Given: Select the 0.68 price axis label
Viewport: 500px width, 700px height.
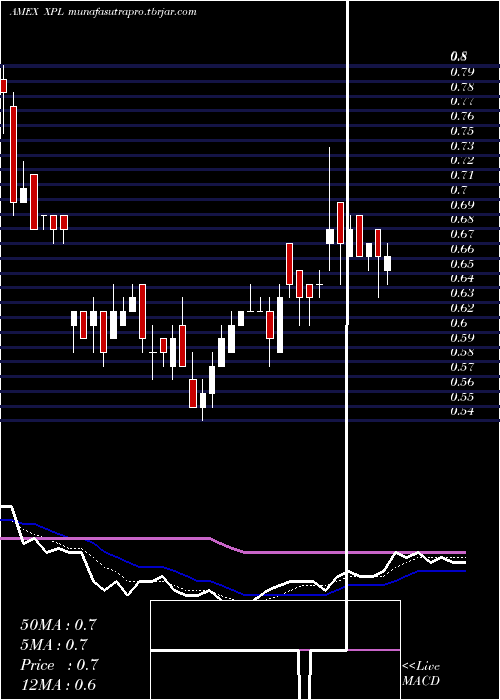Looking at the screenshot, I should (462, 219).
